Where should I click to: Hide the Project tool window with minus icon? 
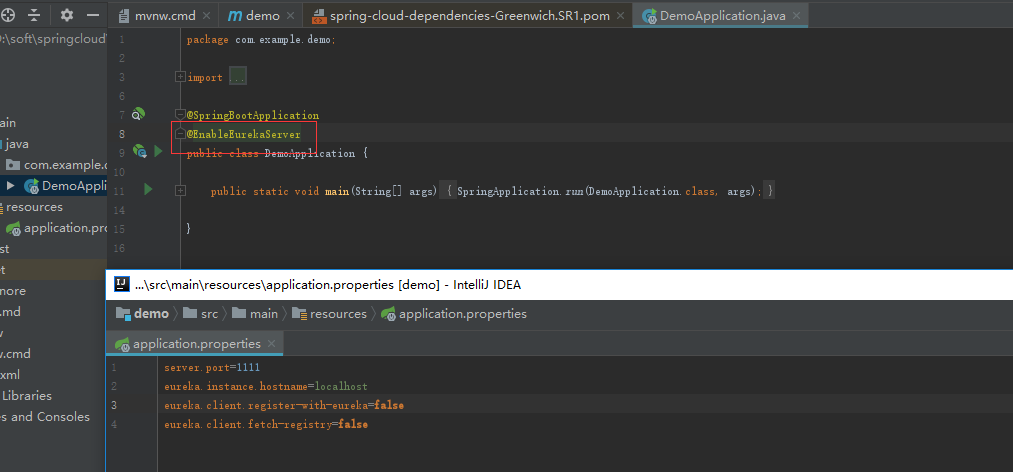pyautogui.click(x=95, y=15)
